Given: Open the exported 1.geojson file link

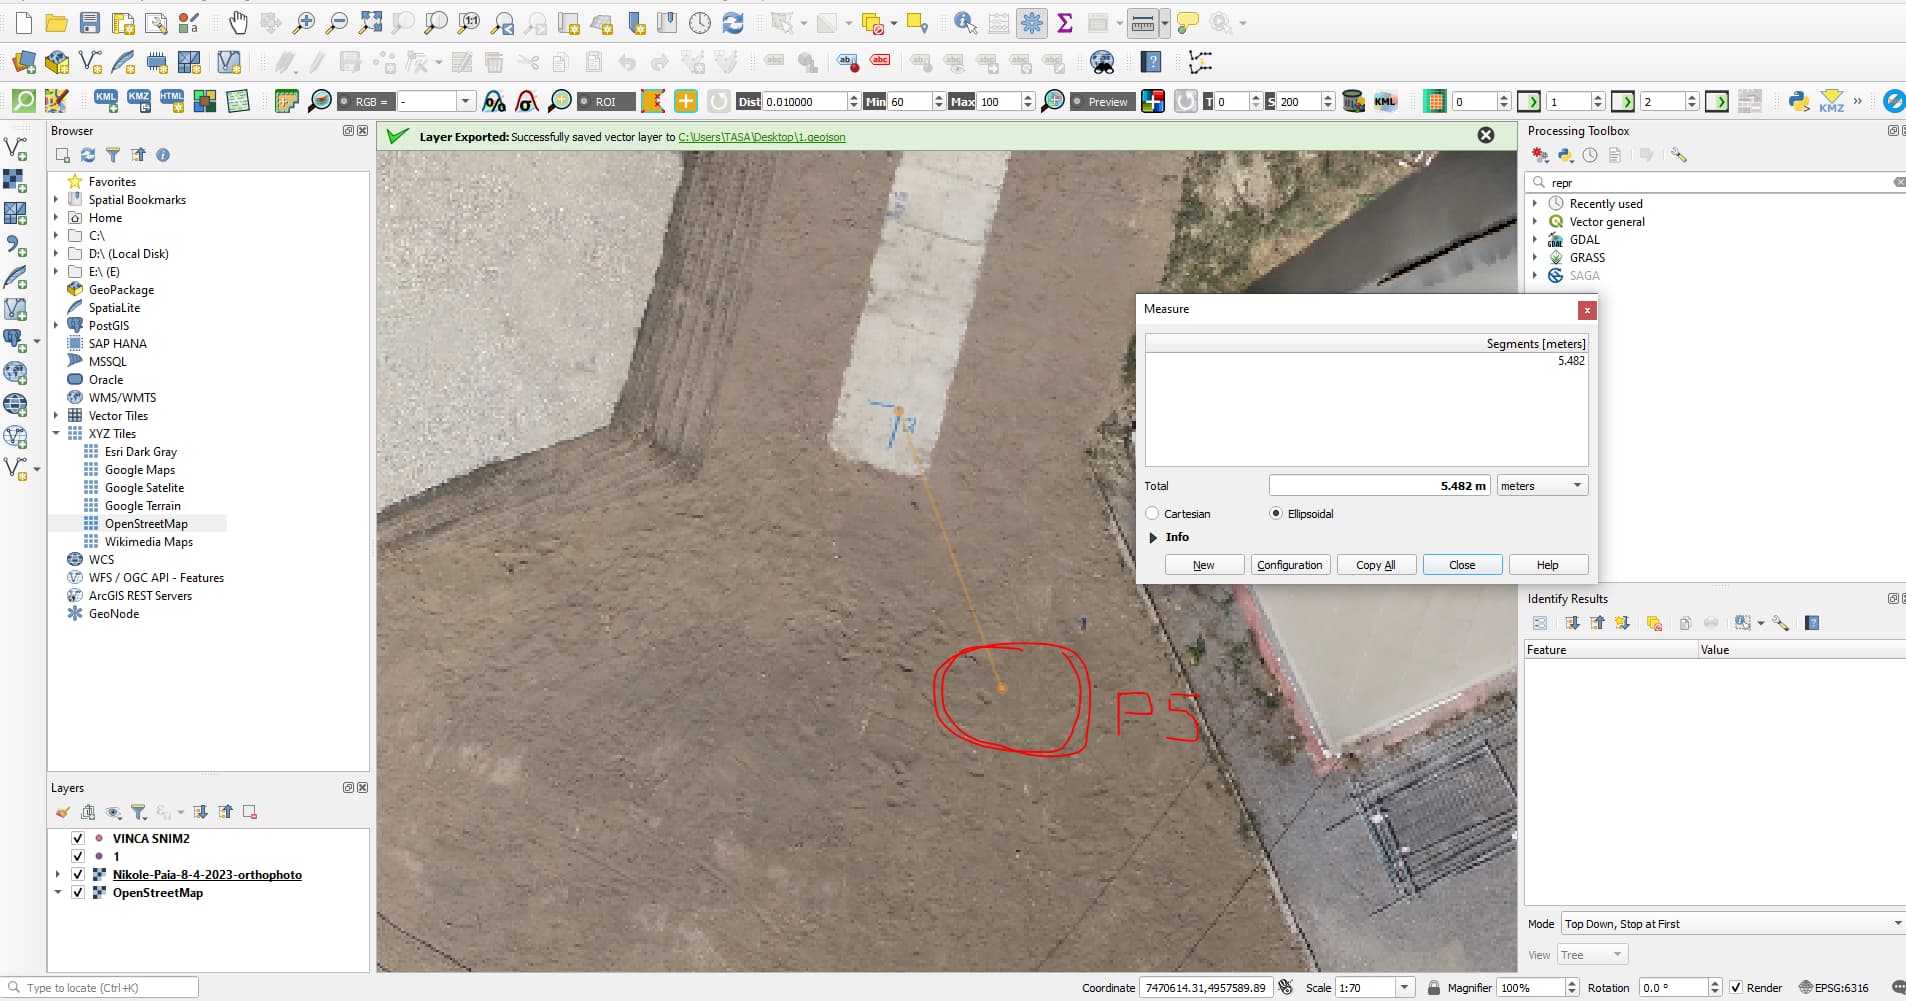Looking at the screenshot, I should (764, 137).
